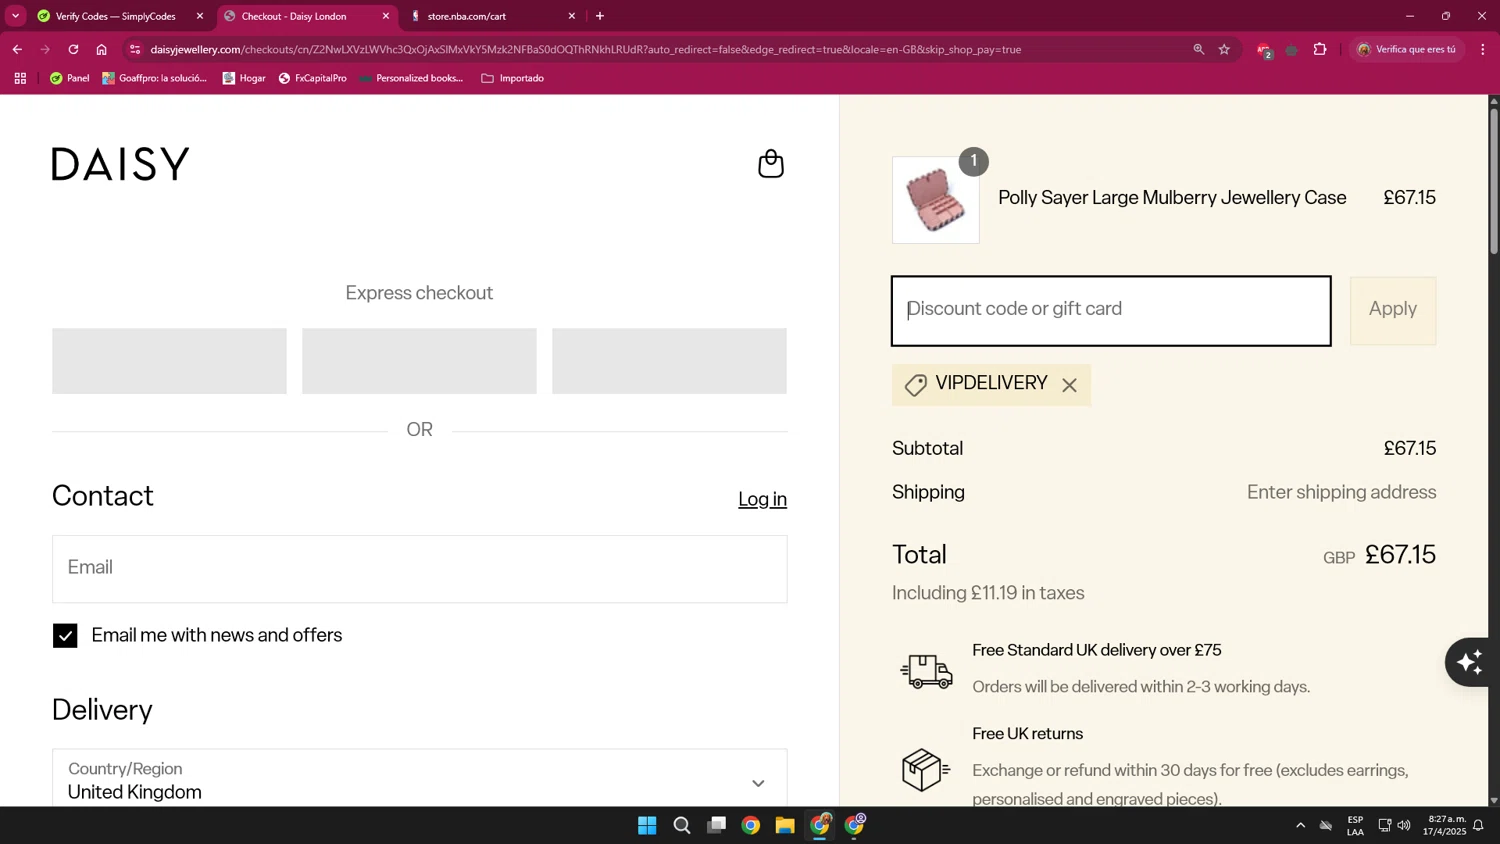
Task: Open File Explorer from taskbar
Action: 785,825
